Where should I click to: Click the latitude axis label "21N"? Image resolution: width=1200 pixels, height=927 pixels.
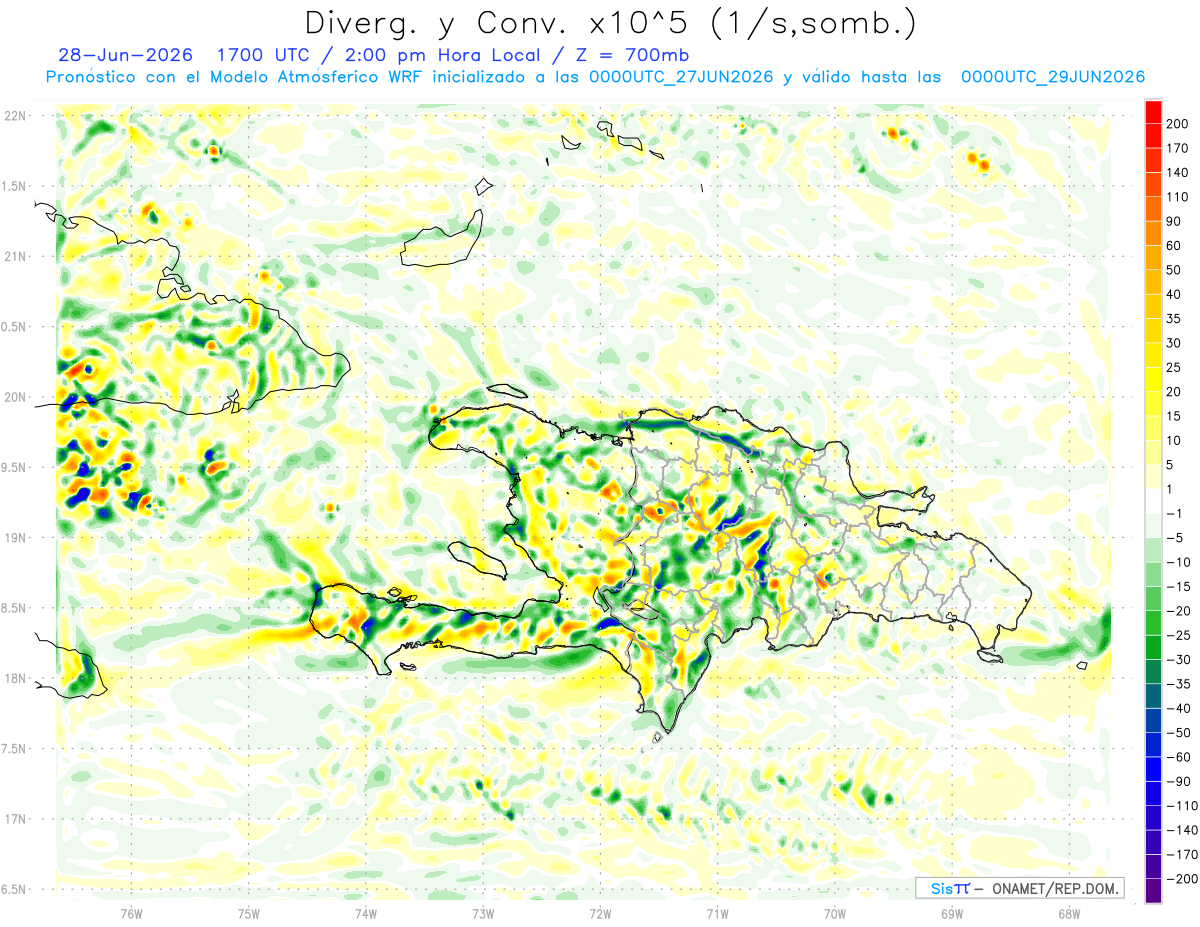pyautogui.click(x=16, y=256)
